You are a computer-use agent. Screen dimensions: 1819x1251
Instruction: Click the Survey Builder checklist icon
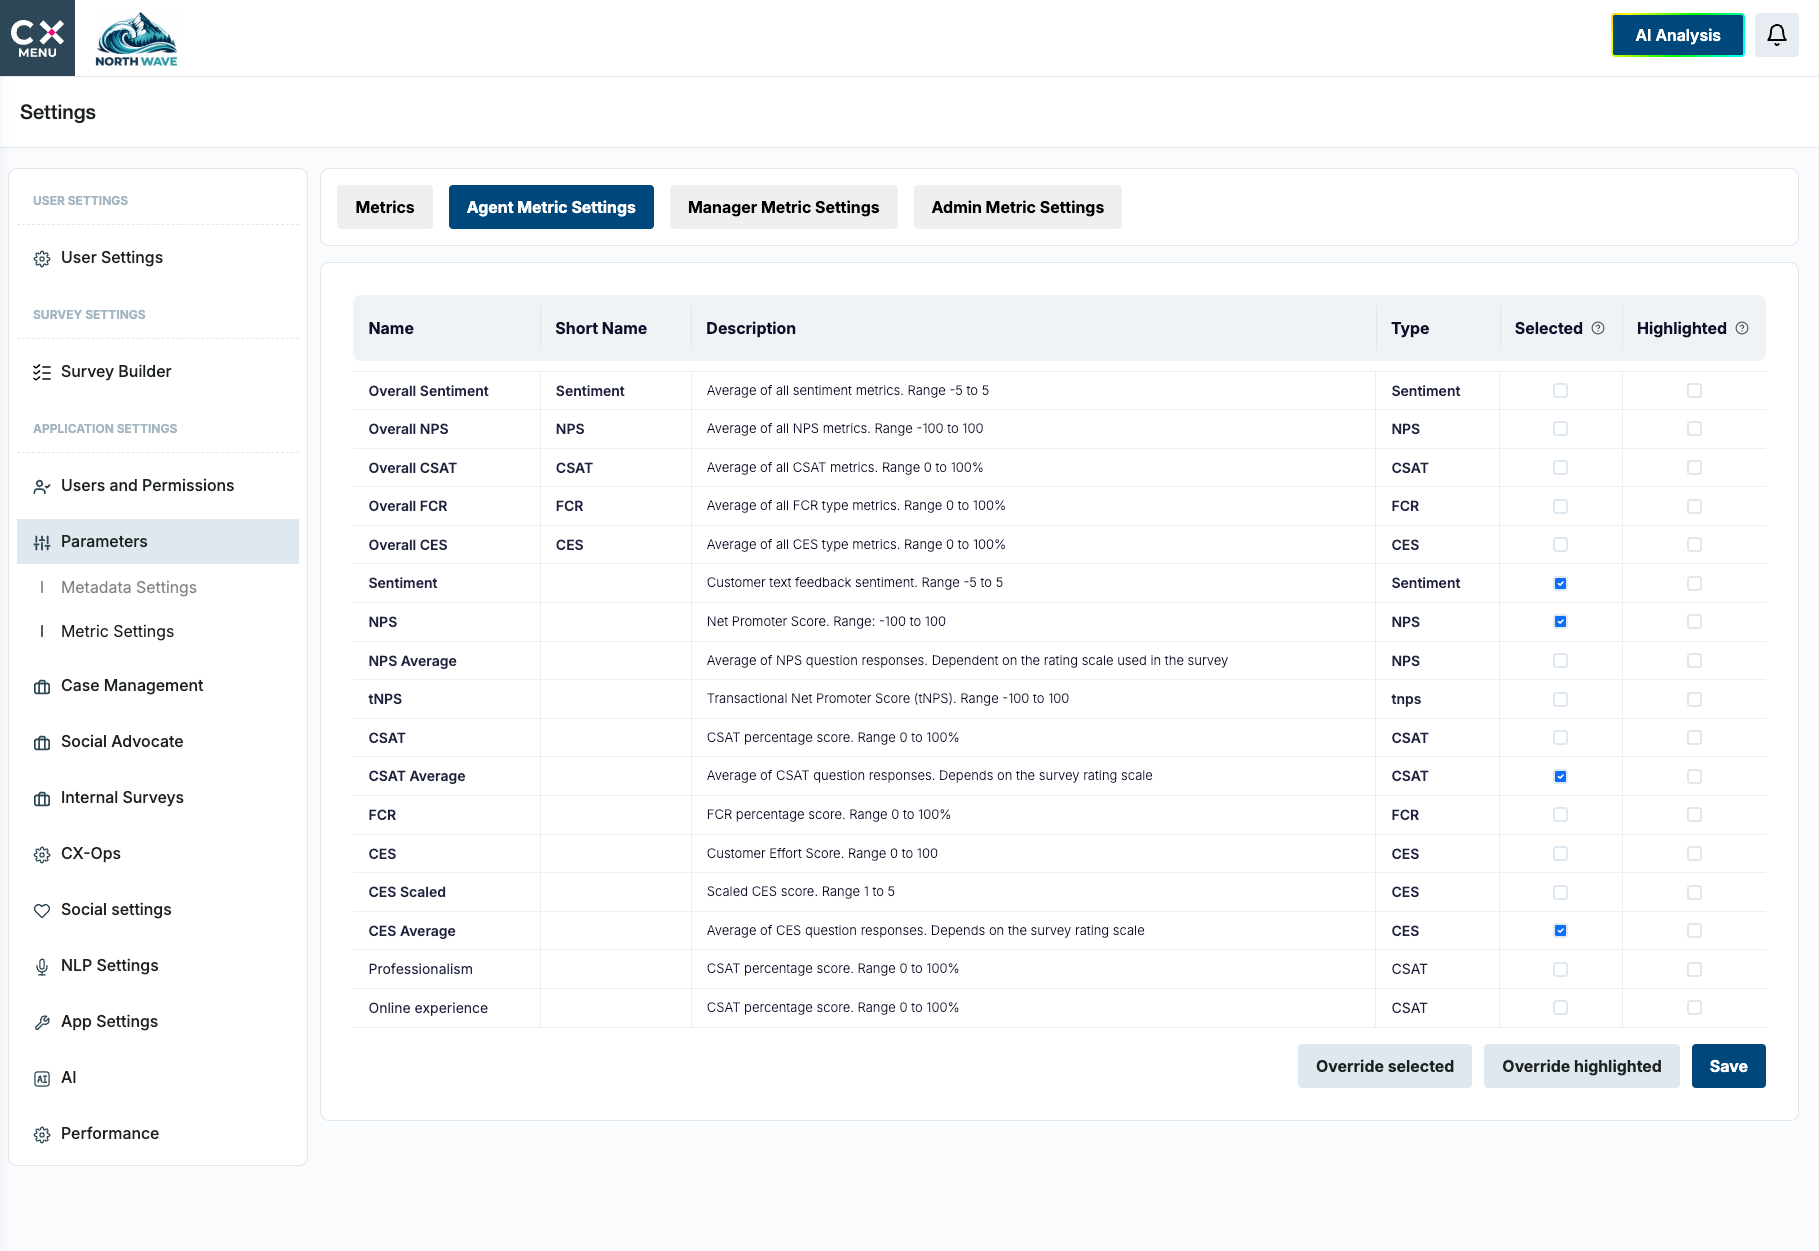tap(42, 373)
